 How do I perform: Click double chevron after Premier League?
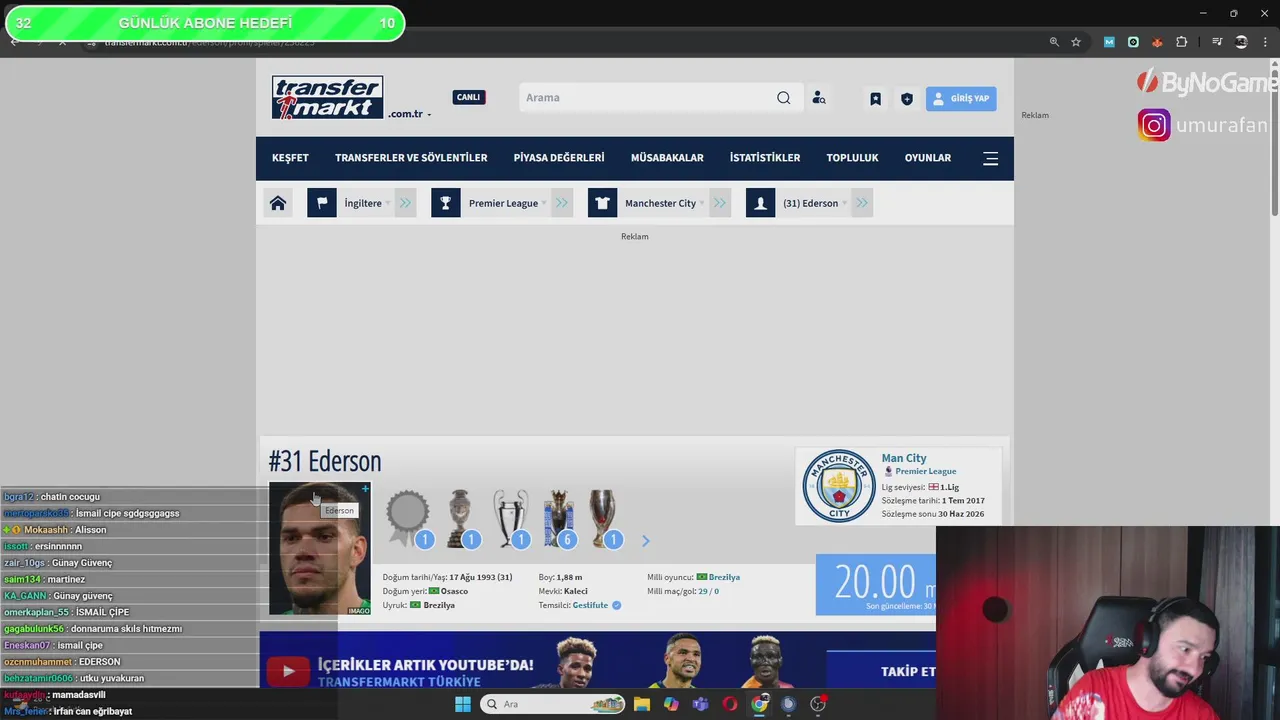pyautogui.click(x=561, y=203)
